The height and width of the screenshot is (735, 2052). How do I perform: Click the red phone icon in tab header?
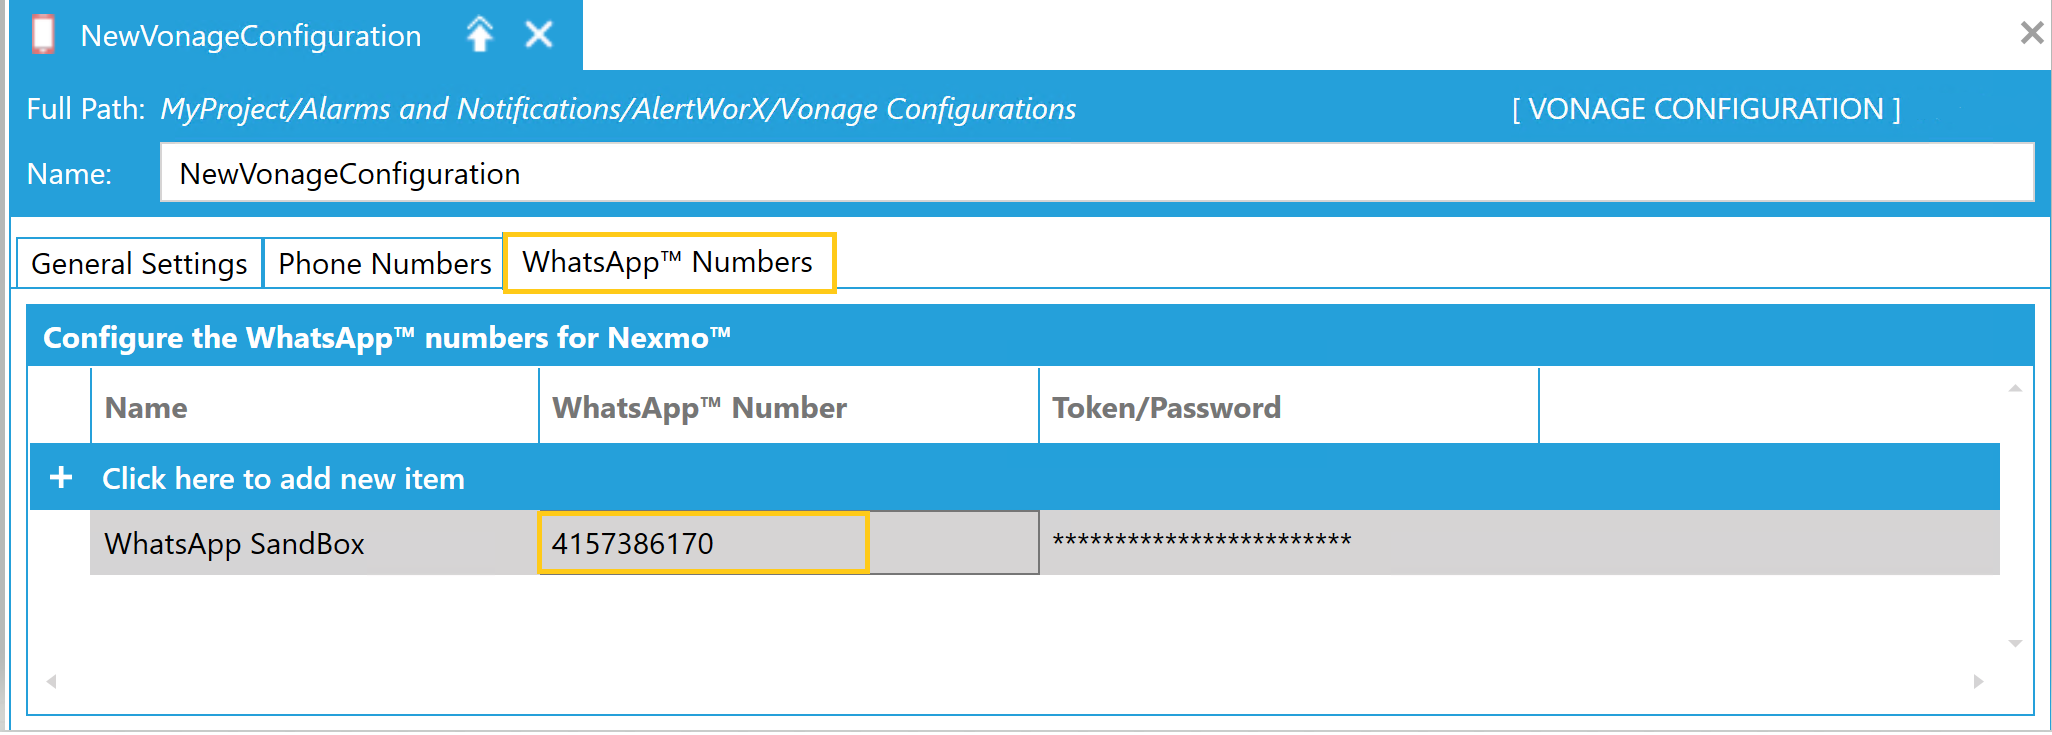pos(43,35)
